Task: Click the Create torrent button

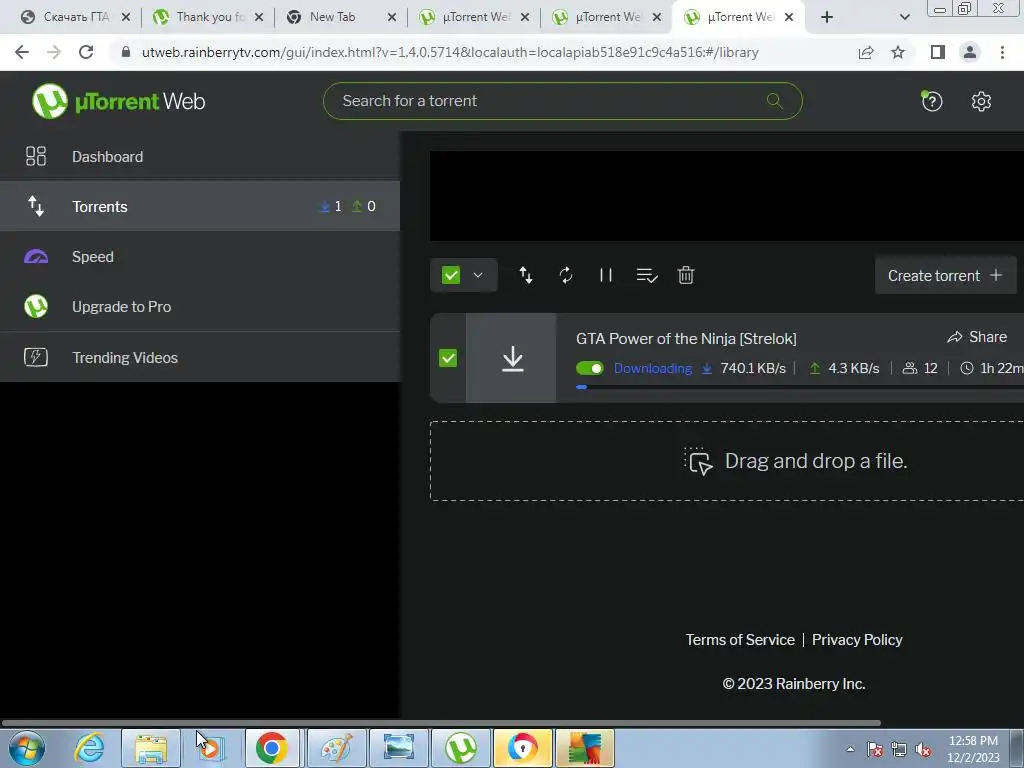Action: pyautogui.click(x=945, y=276)
